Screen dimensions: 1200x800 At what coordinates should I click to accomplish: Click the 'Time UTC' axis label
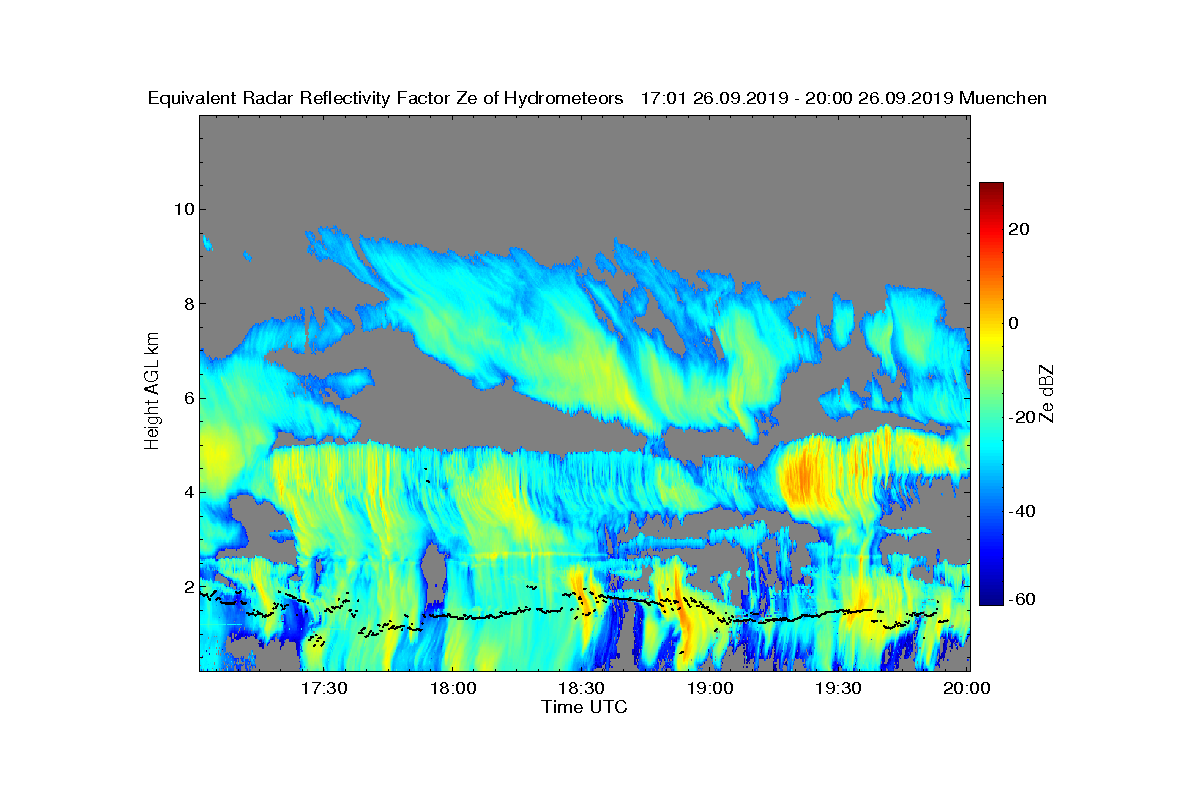click(x=584, y=707)
